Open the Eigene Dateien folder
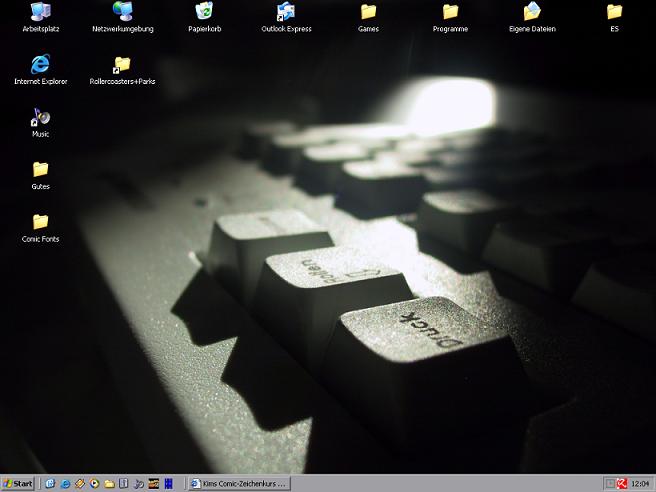This screenshot has height=492, width=656. point(532,12)
